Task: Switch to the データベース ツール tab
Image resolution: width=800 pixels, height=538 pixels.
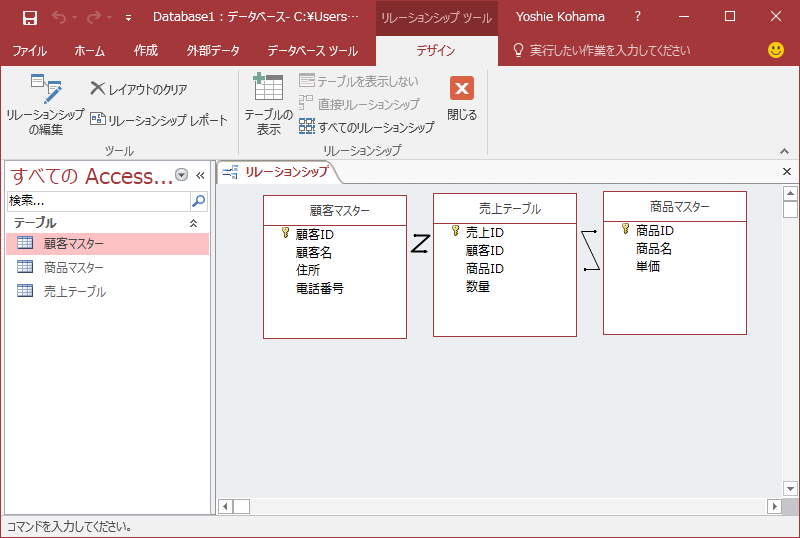Action: 312,51
